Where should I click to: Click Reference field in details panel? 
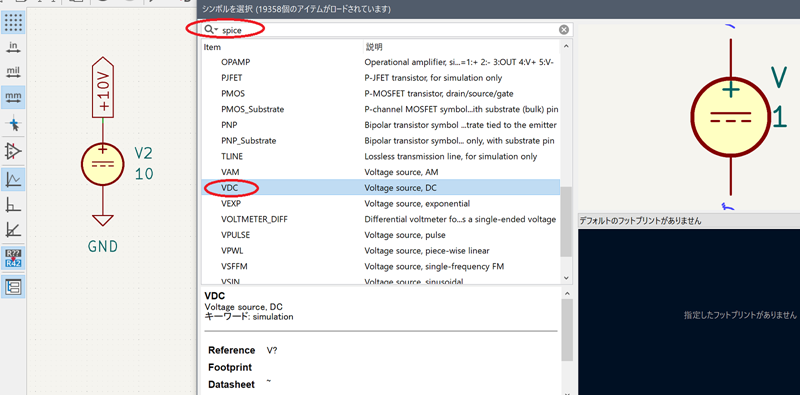pyautogui.click(x=243, y=350)
